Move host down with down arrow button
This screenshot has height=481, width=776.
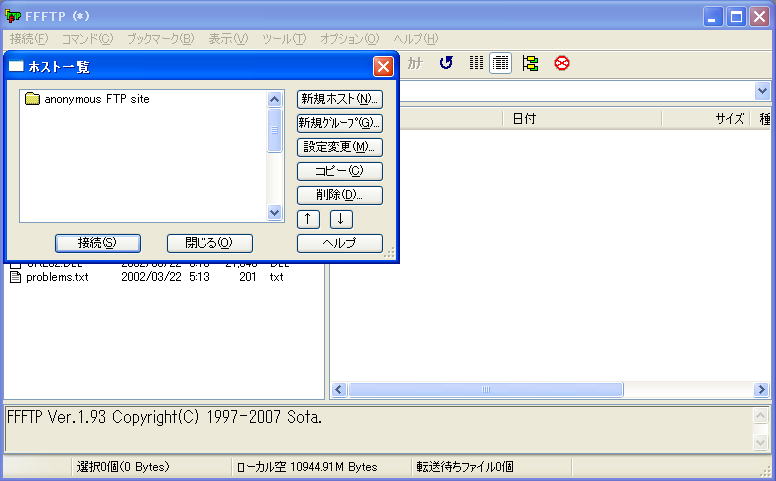pos(341,219)
